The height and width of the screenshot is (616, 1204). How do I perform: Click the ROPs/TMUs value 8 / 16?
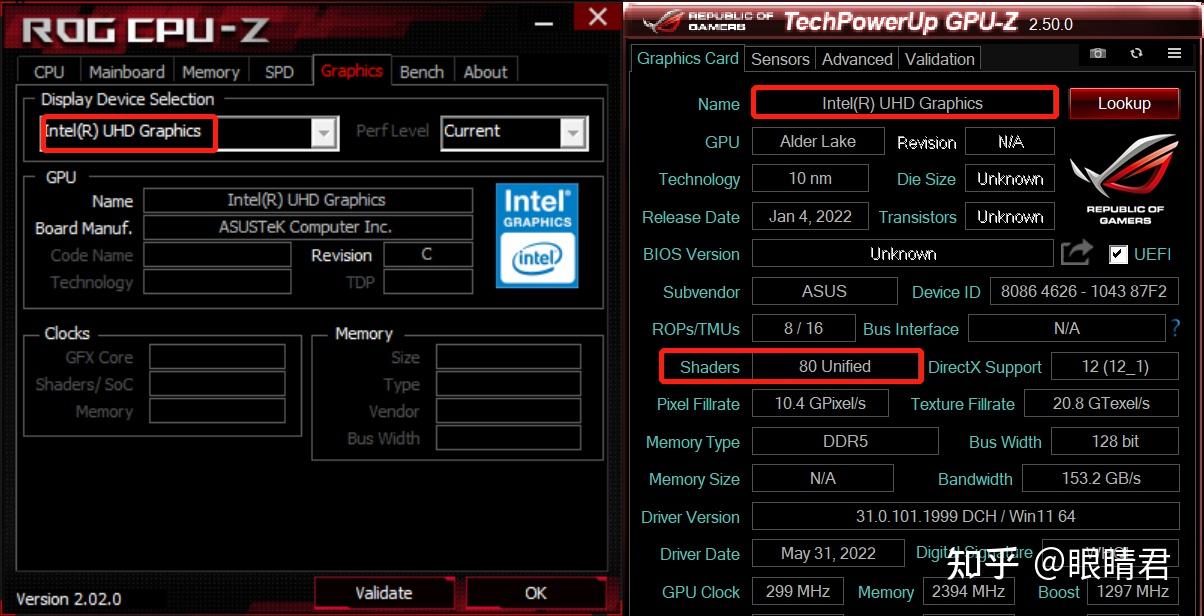(x=803, y=328)
